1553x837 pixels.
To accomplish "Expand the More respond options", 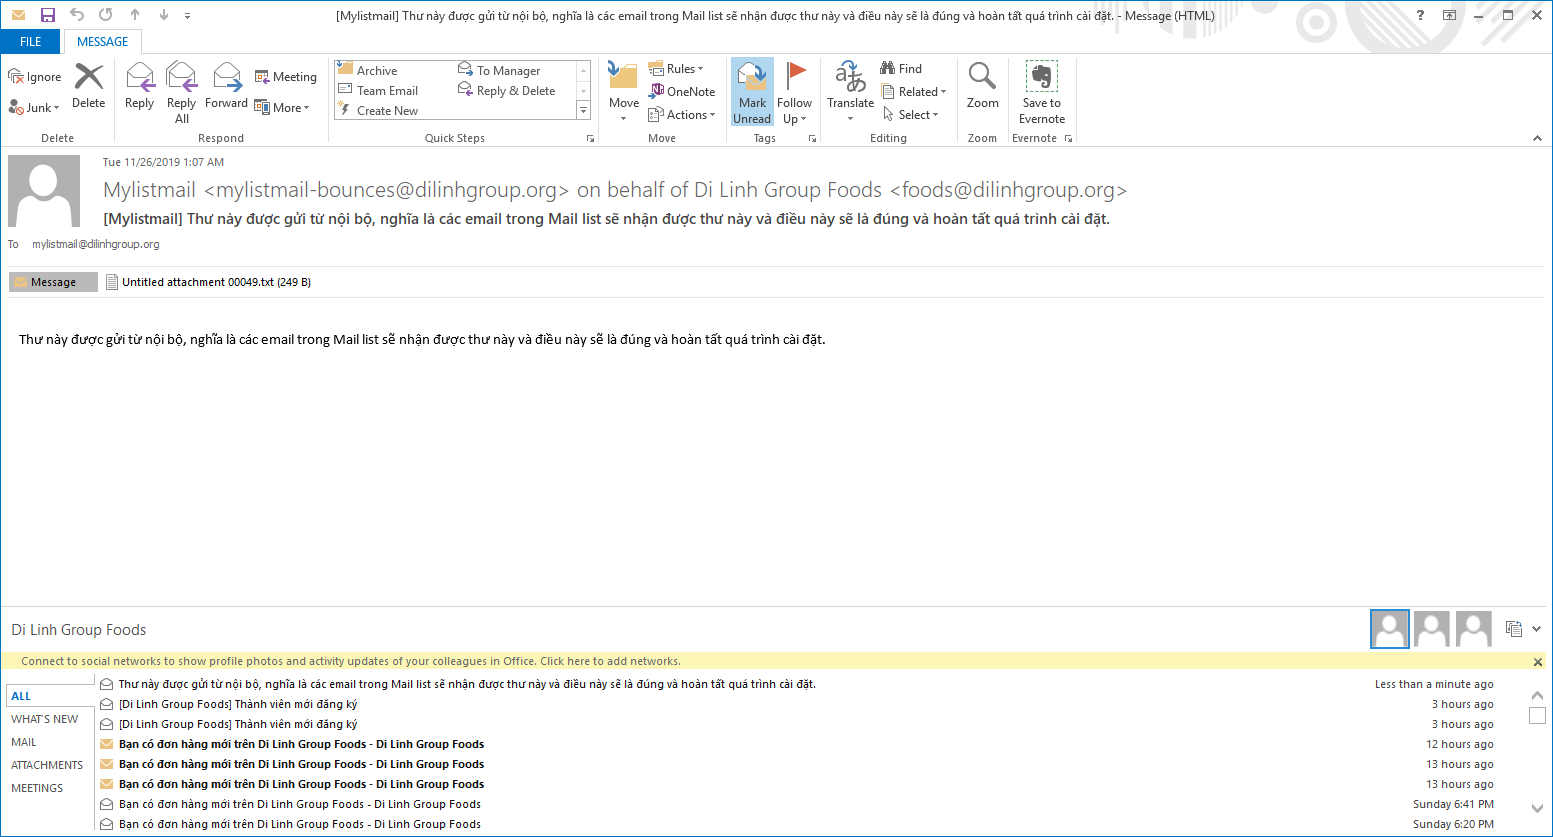I will [x=283, y=107].
